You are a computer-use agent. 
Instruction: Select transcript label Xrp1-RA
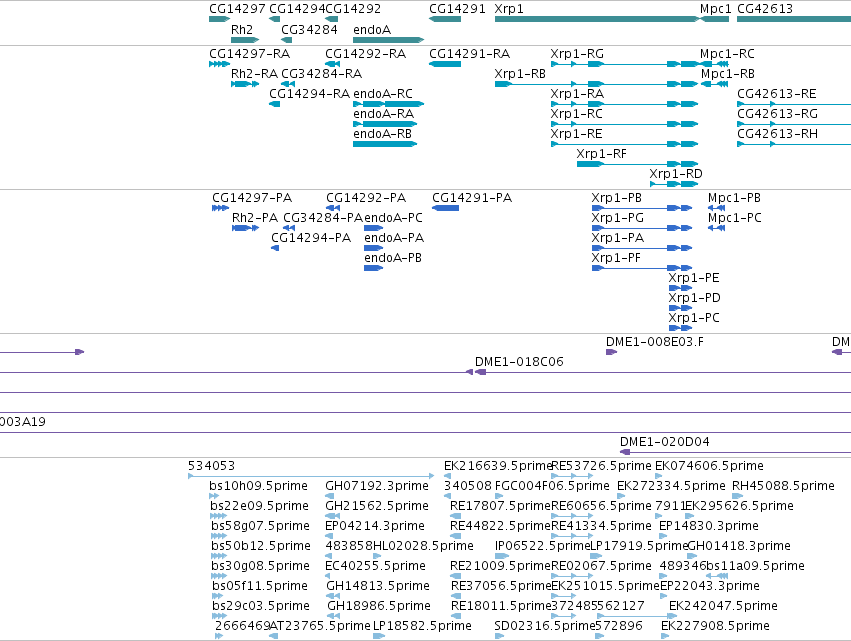577,94
